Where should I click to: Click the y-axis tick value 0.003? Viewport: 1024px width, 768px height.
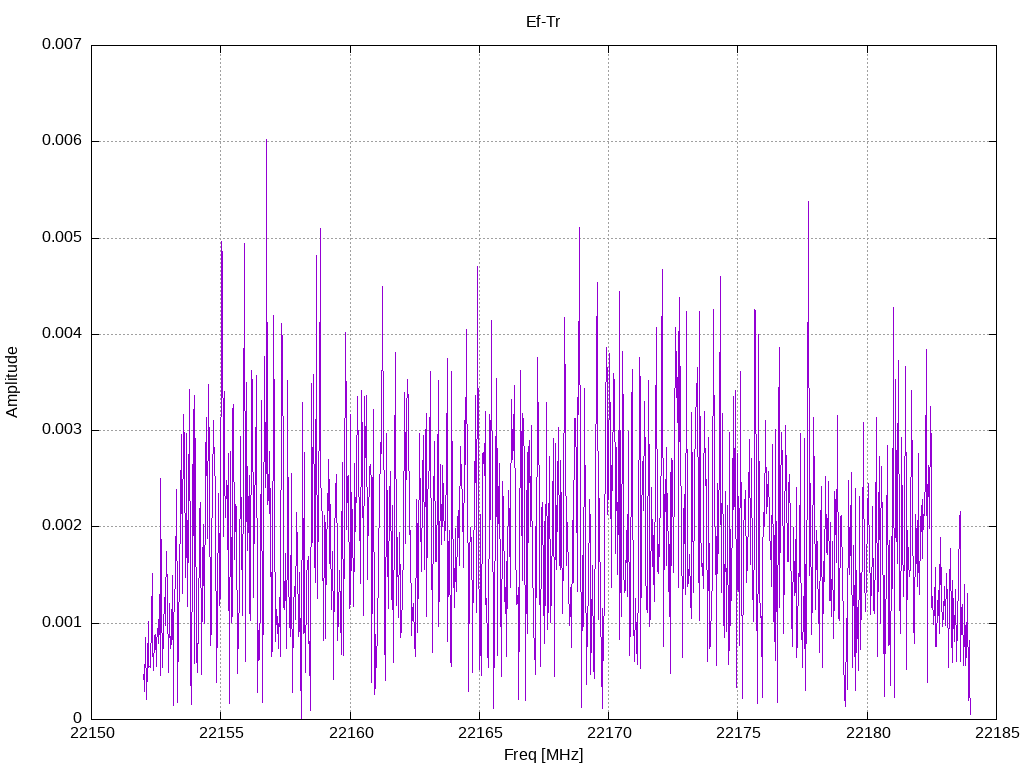click(x=62, y=430)
